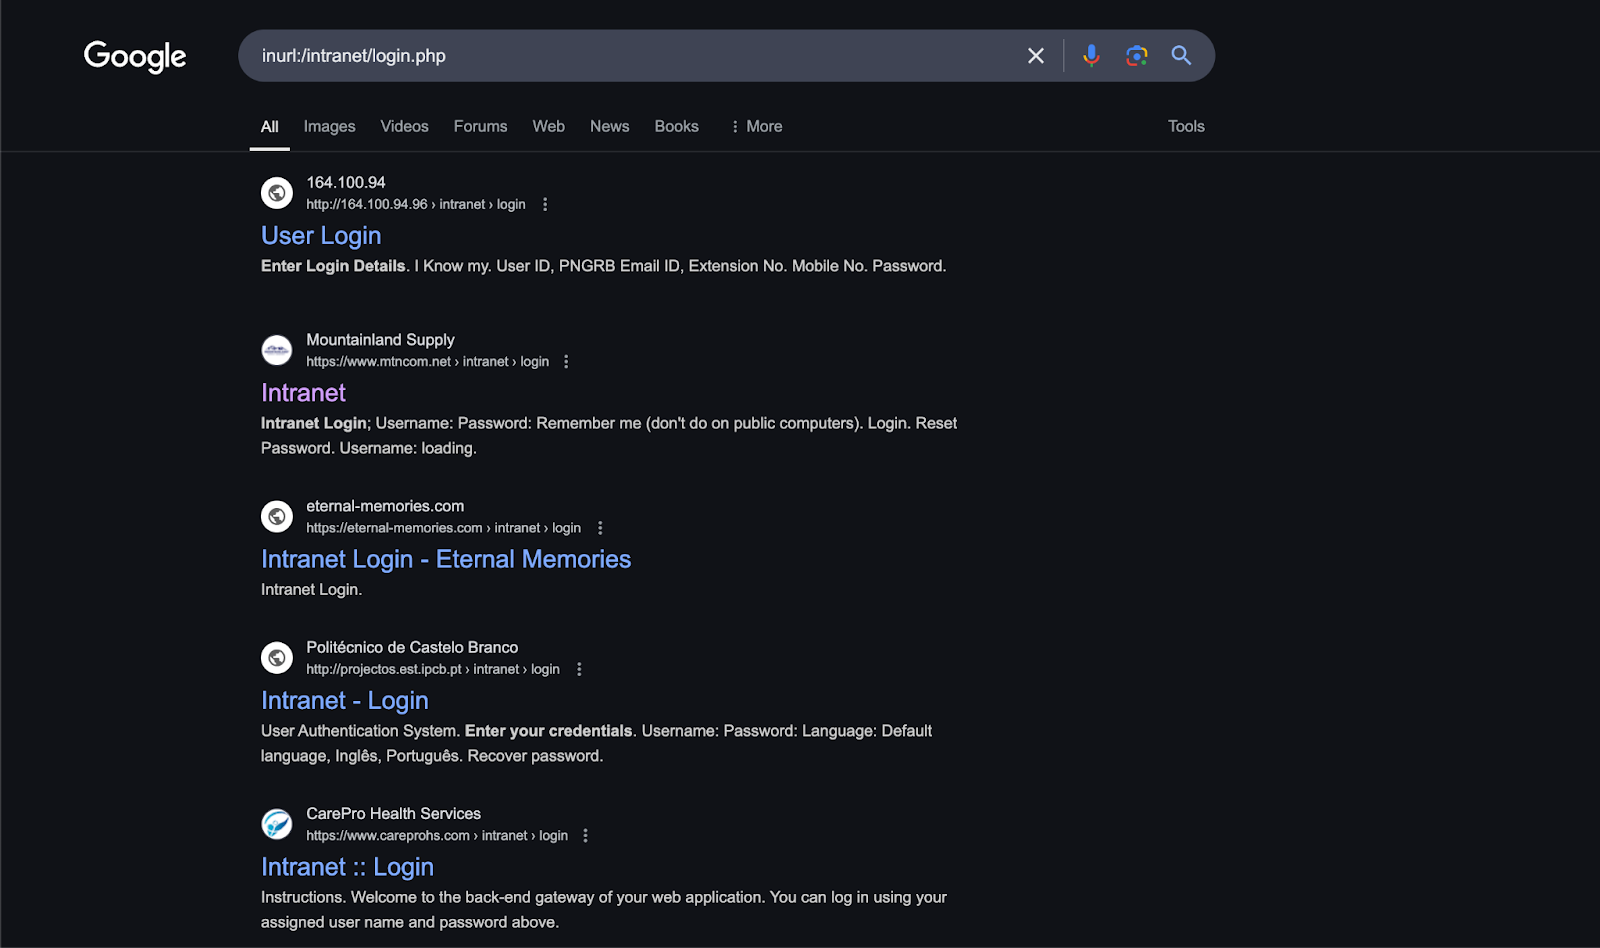
Task: Click the http://projectos.est.ipcb.pt breadcrumb URL
Action: (x=433, y=669)
